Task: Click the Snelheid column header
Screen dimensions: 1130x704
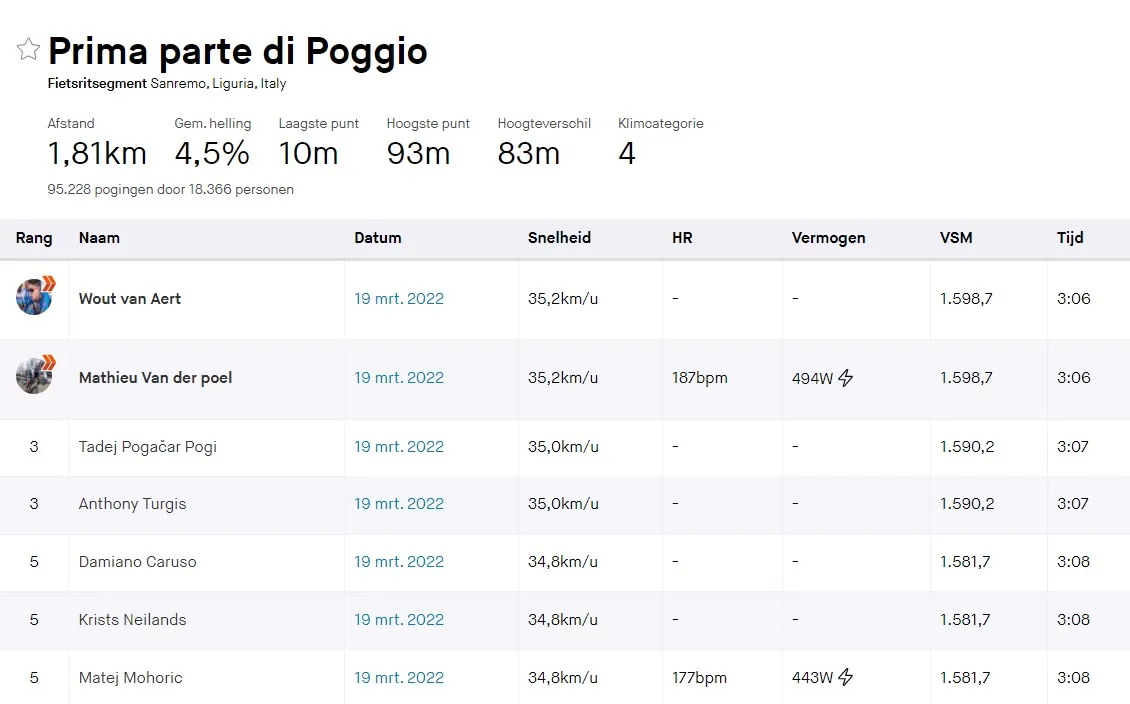Action: [559, 238]
